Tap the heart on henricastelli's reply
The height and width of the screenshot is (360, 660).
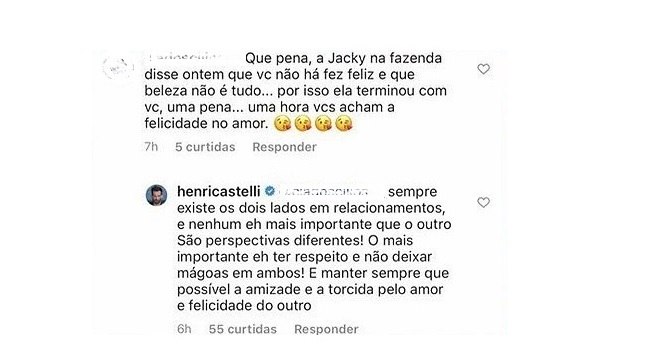click(x=483, y=202)
